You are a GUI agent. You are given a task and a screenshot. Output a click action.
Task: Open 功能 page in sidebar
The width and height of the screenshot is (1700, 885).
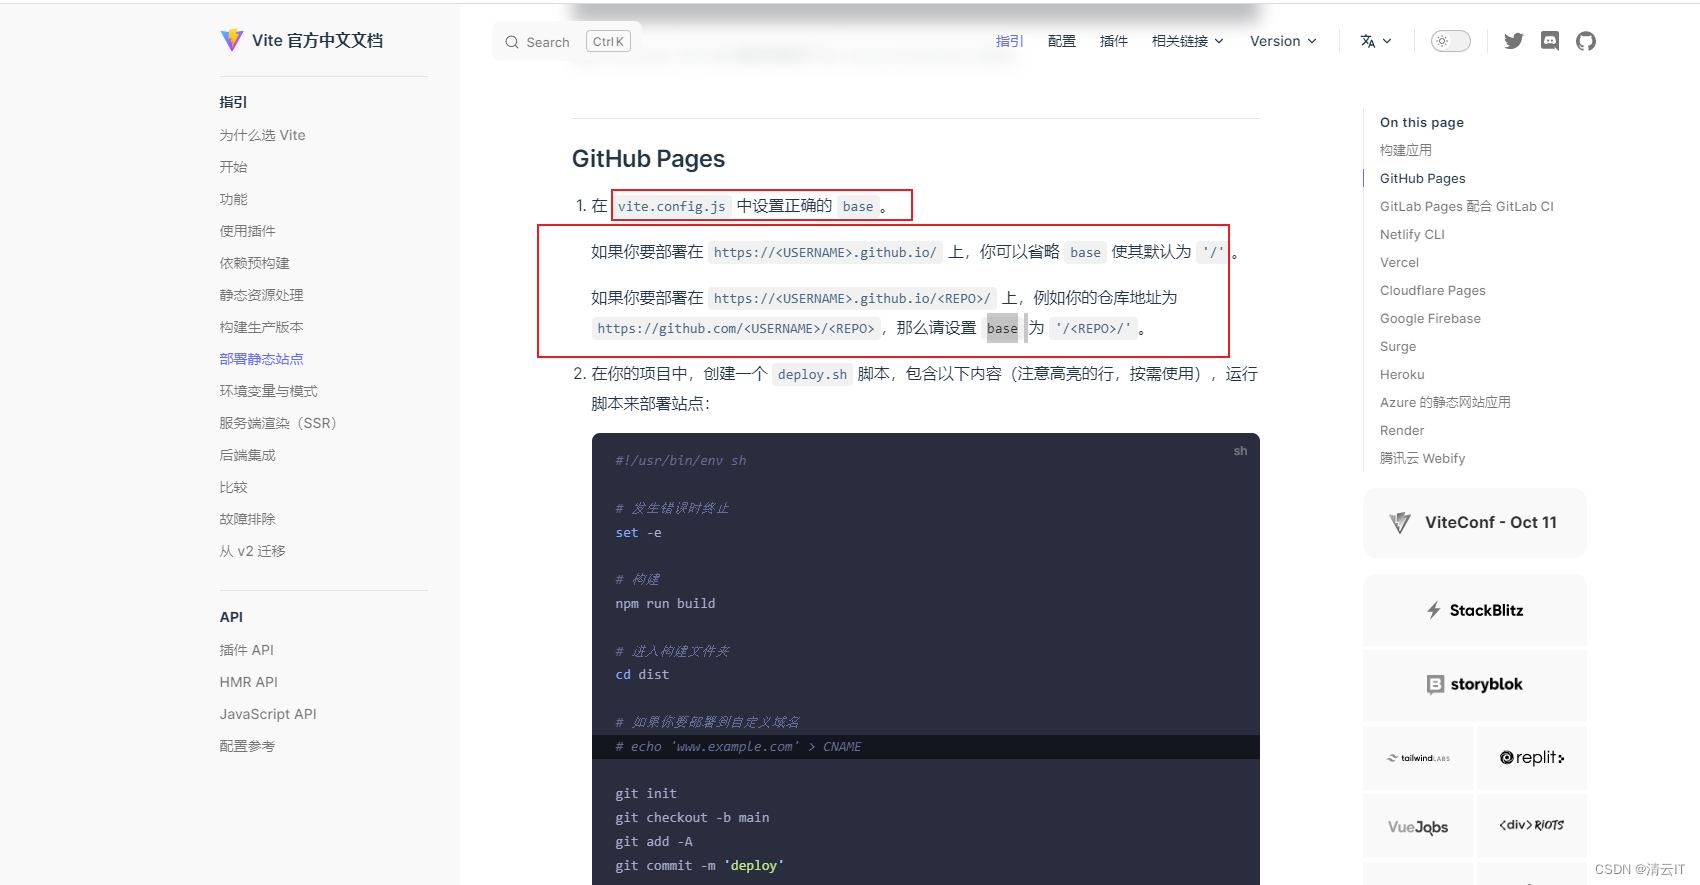click(234, 199)
